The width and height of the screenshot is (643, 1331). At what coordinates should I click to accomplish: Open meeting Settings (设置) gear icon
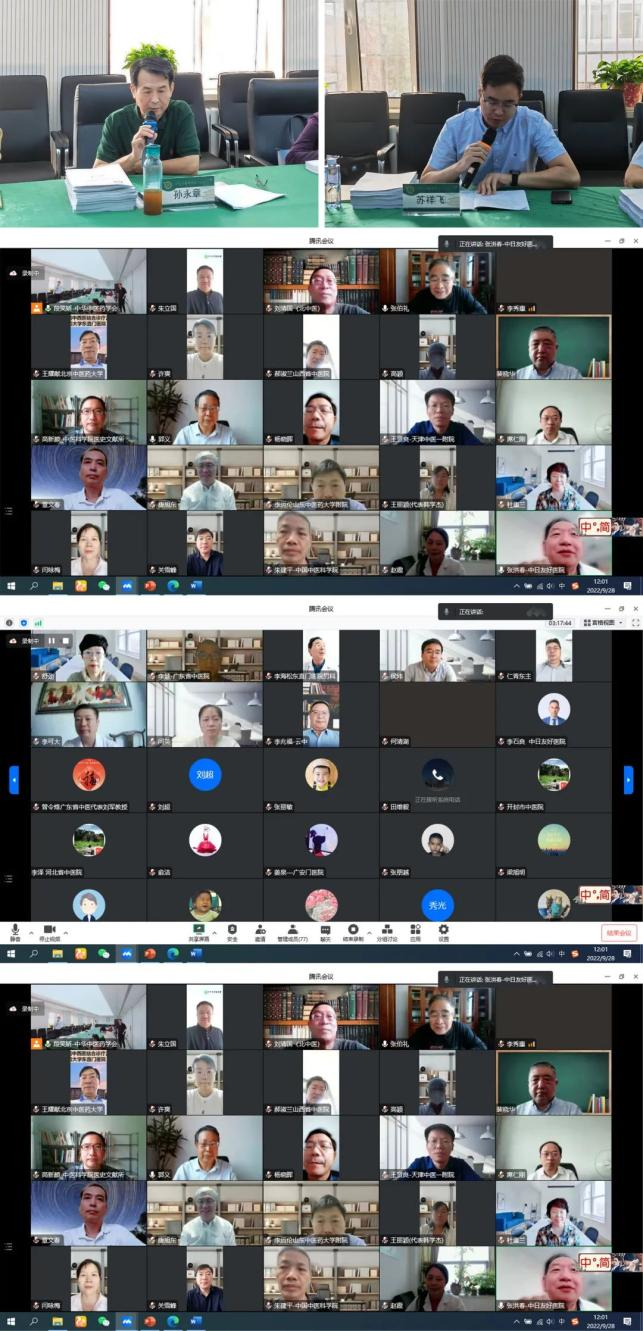coord(444,930)
